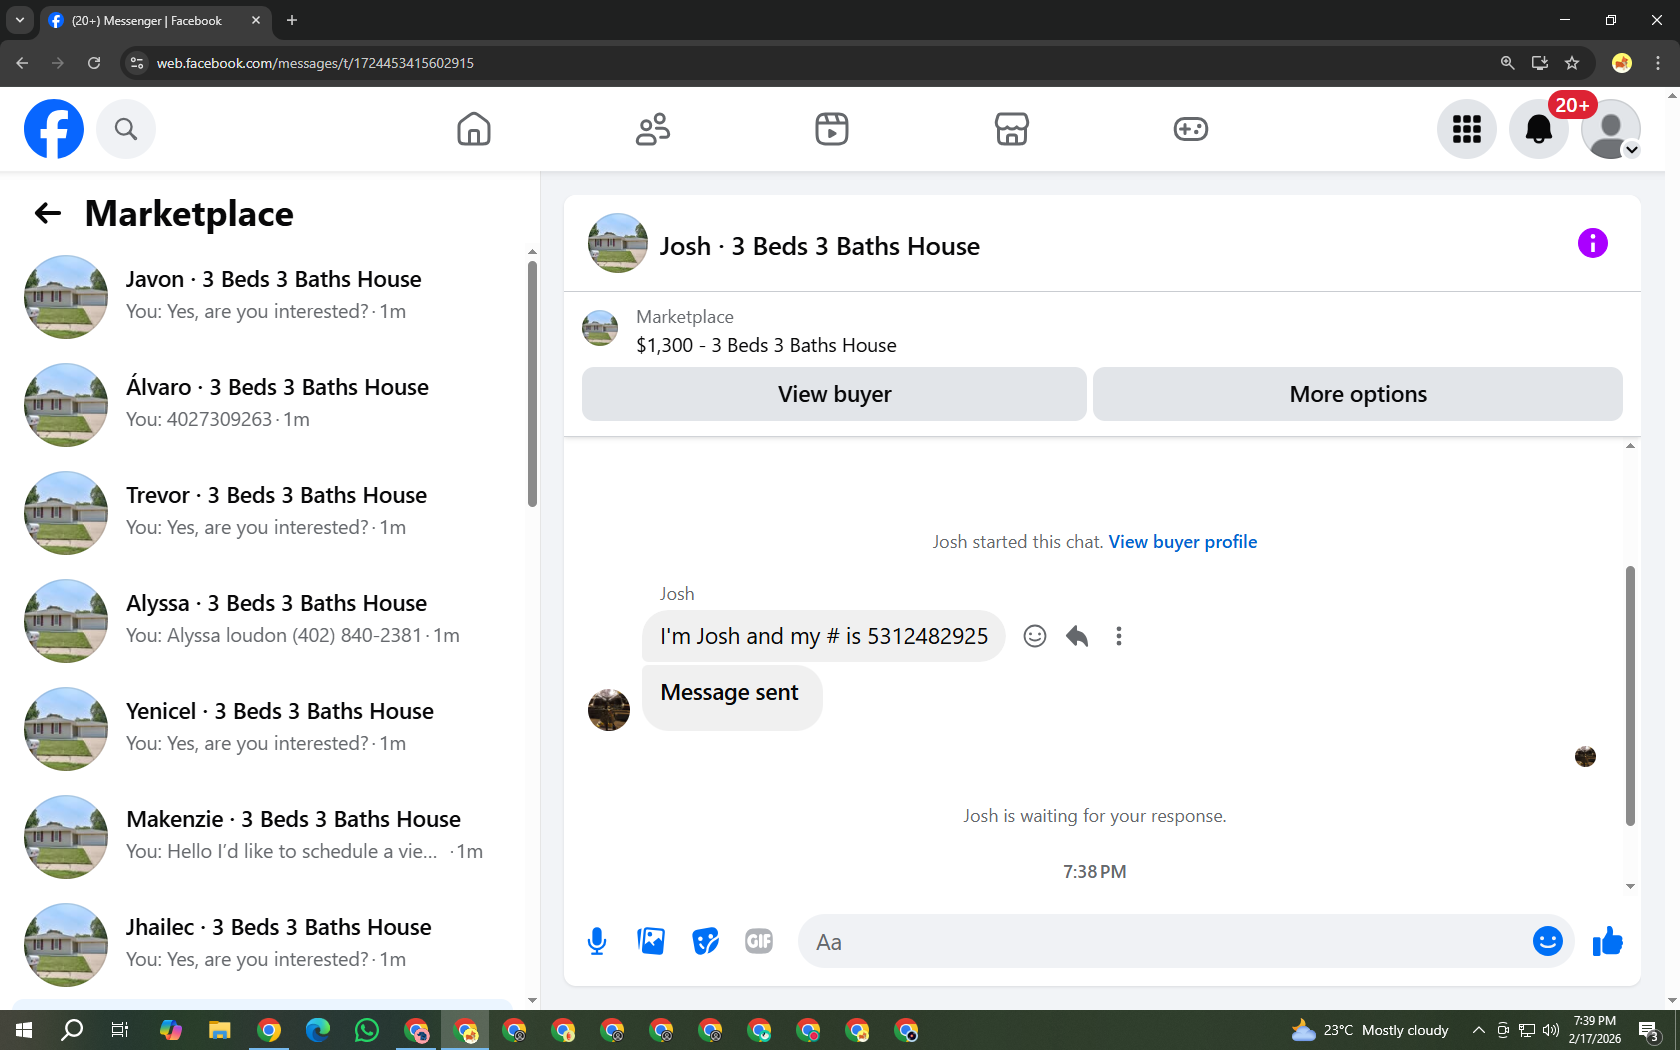Reload the page
The image size is (1680, 1050).
(94, 63)
